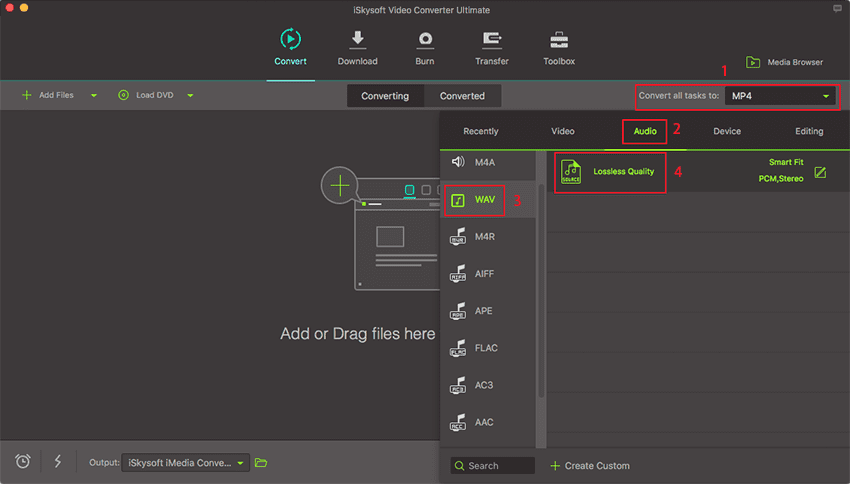Expand the Add Files dropdown arrow
The height and width of the screenshot is (484, 850).
tap(94, 96)
